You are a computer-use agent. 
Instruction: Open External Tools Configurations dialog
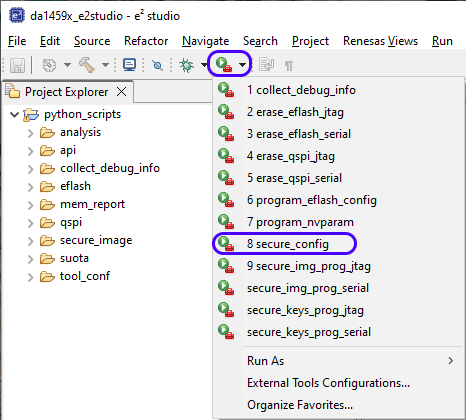pyautogui.click(x=338, y=383)
